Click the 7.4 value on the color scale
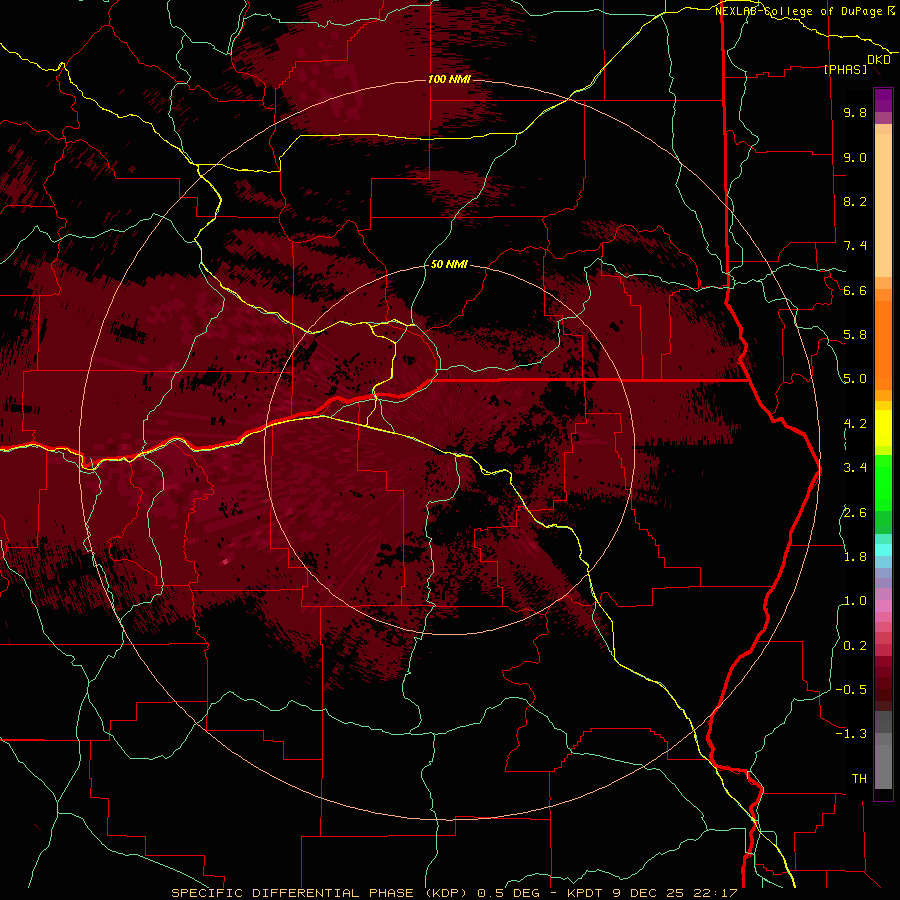Viewport: 900px width, 900px height. (855, 246)
